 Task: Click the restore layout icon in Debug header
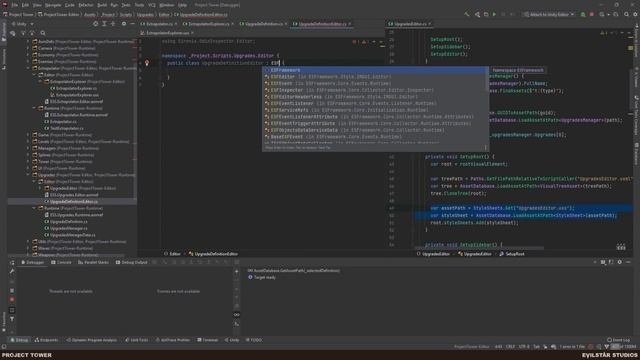point(603,262)
